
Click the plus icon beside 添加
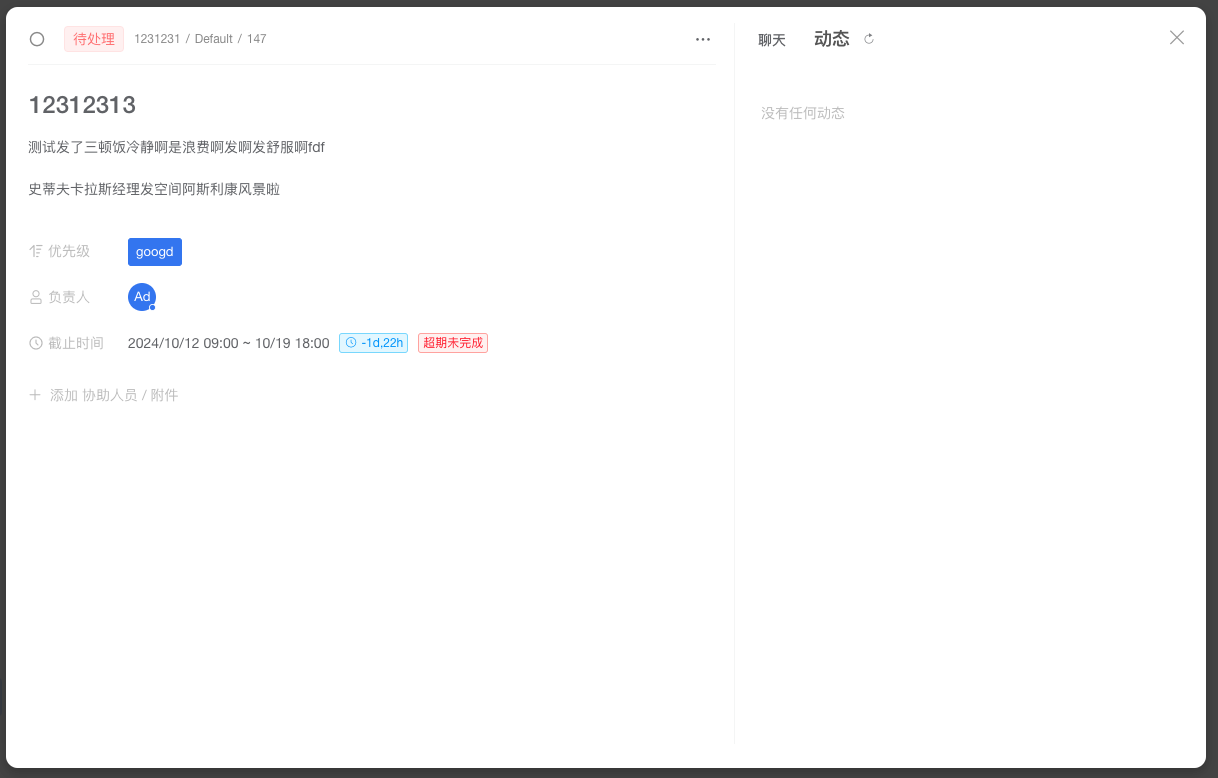[35, 395]
